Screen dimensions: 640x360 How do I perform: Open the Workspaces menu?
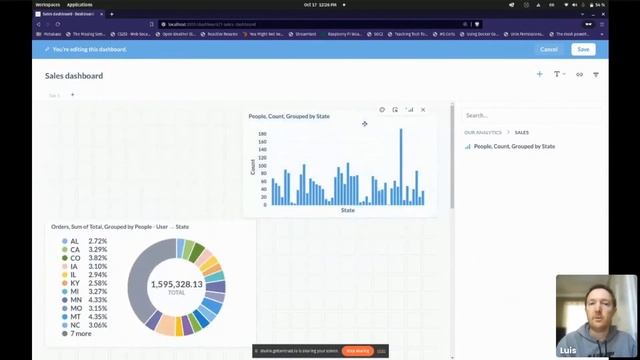(48, 4)
